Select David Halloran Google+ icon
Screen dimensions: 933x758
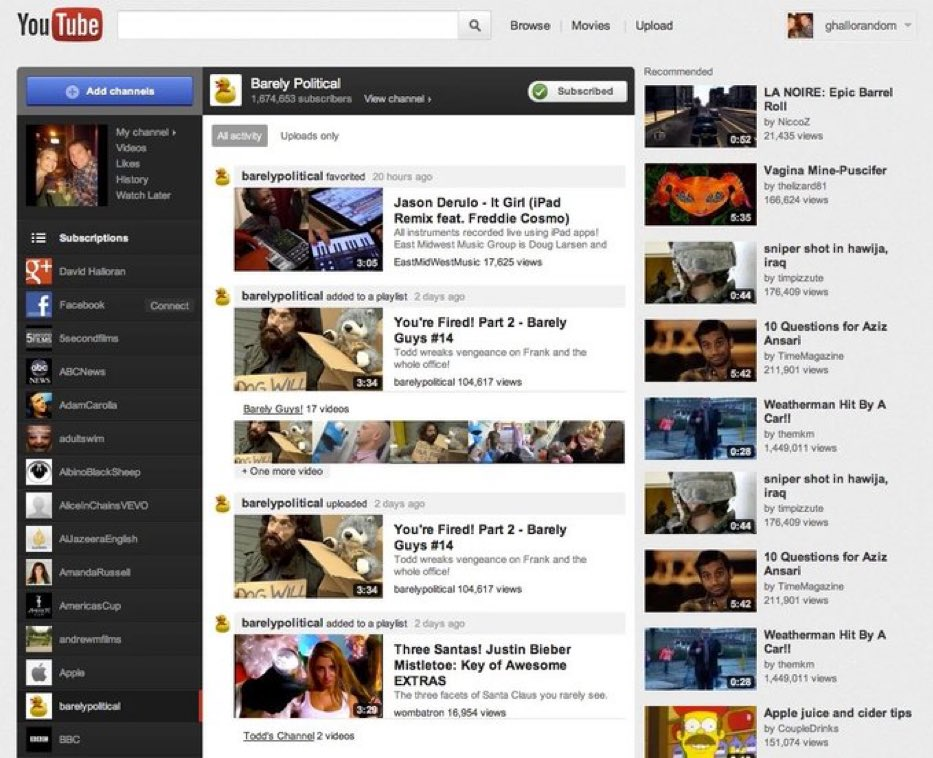tap(39, 271)
